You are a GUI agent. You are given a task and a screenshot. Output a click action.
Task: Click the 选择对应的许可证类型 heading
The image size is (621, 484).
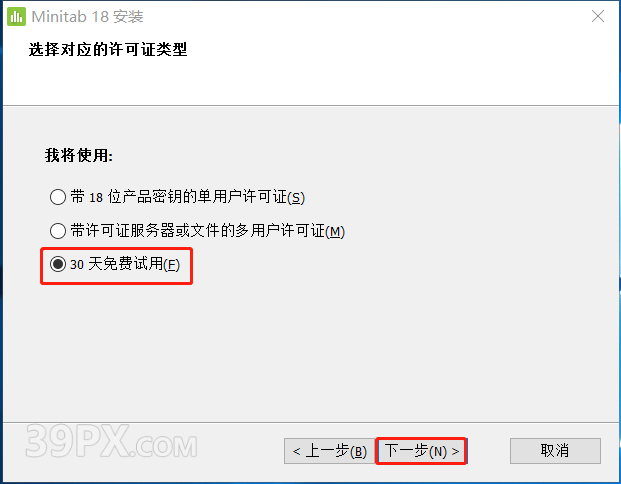(108, 50)
